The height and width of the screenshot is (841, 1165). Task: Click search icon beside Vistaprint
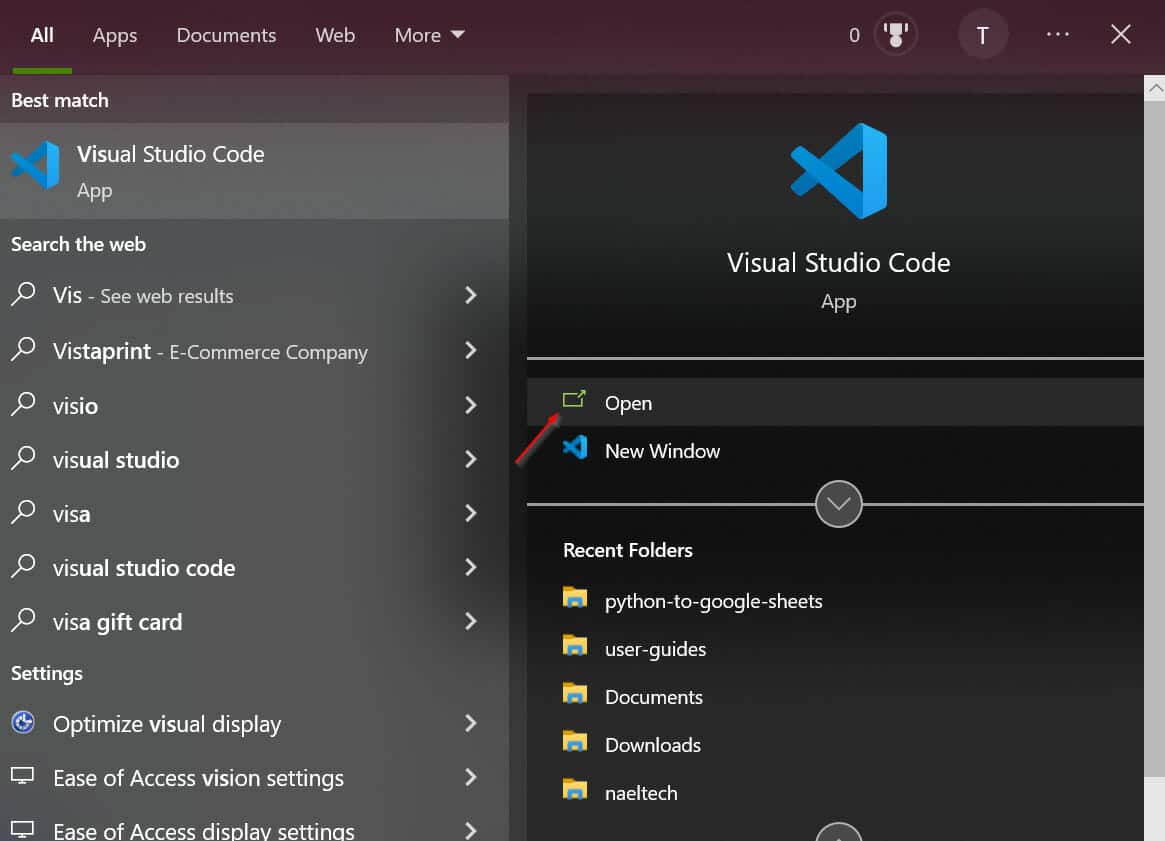(x=23, y=348)
